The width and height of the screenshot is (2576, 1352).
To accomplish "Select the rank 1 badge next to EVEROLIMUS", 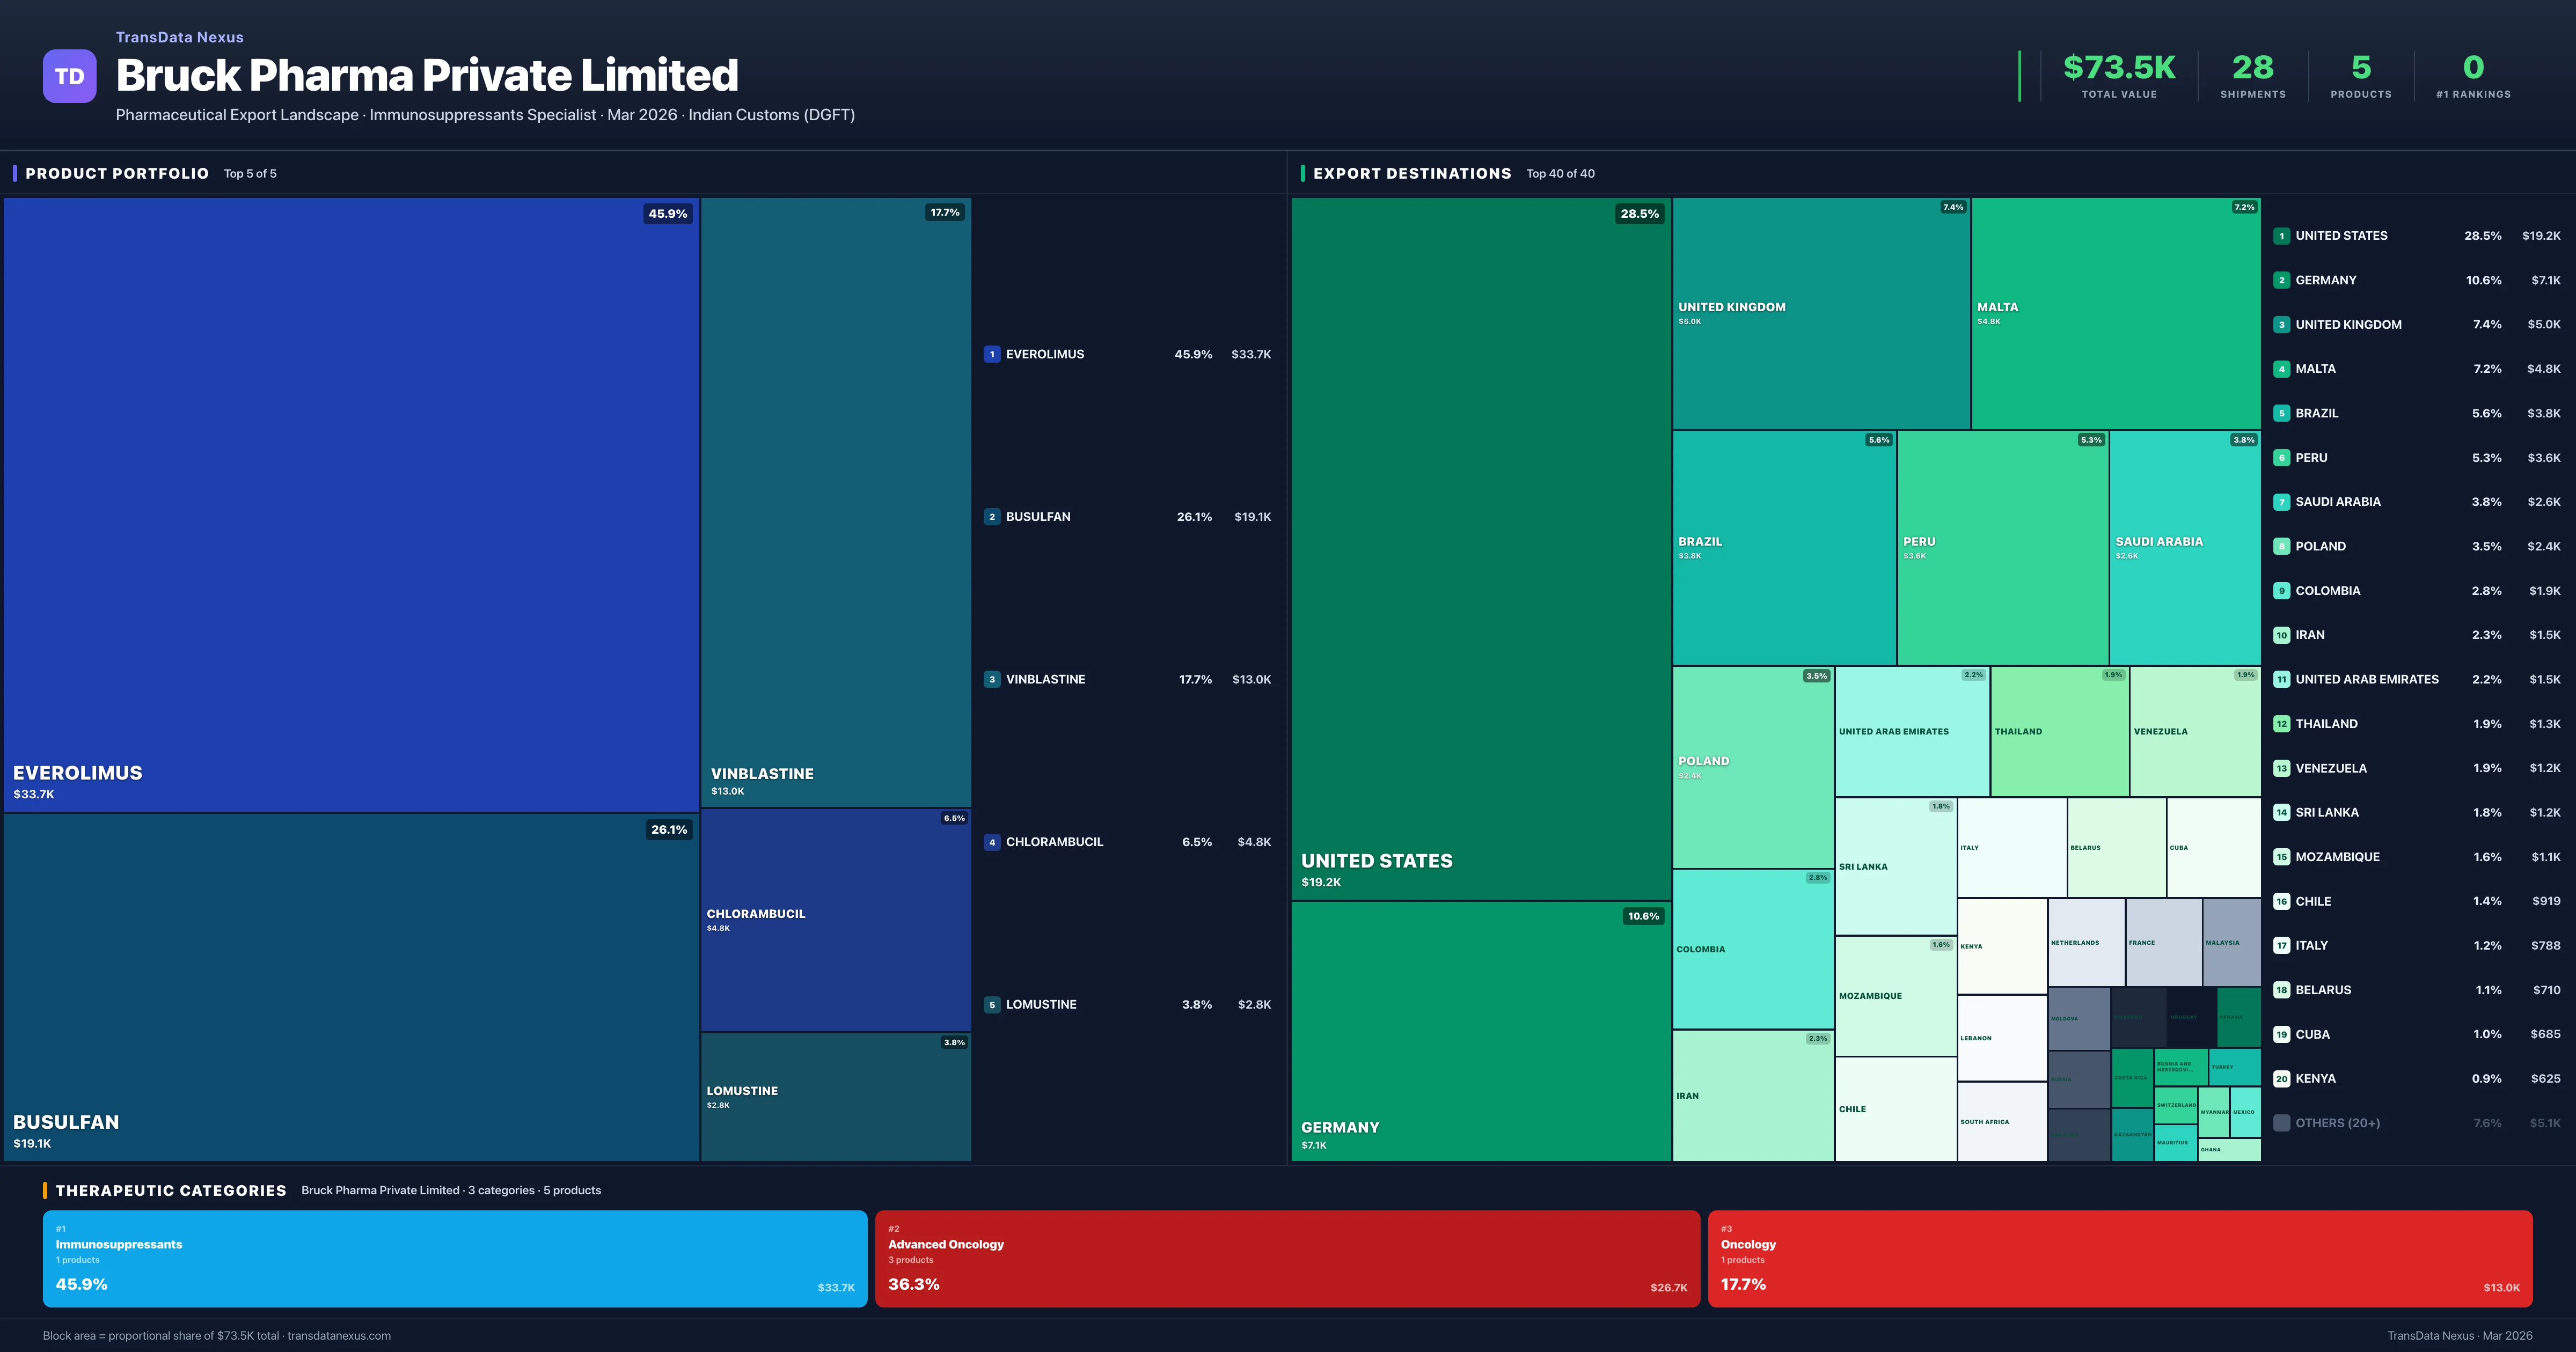I will [x=992, y=353].
